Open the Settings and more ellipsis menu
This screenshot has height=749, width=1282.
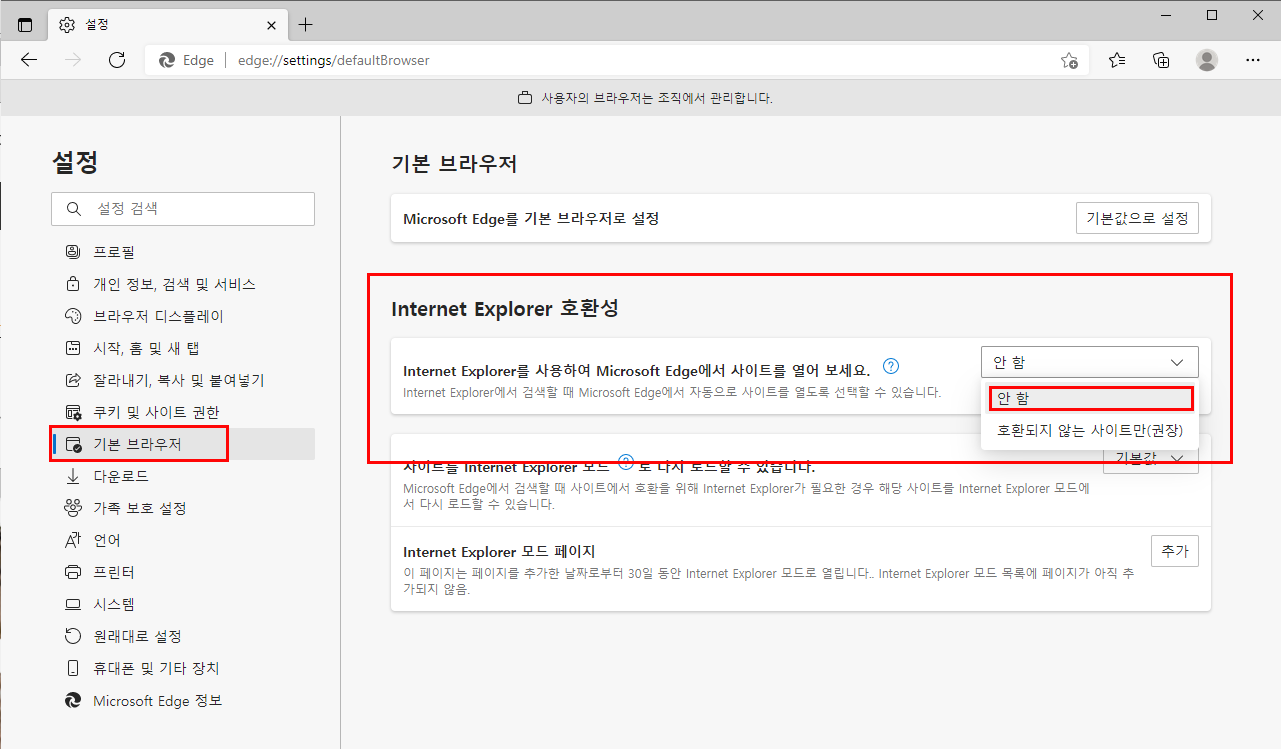(x=1252, y=60)
